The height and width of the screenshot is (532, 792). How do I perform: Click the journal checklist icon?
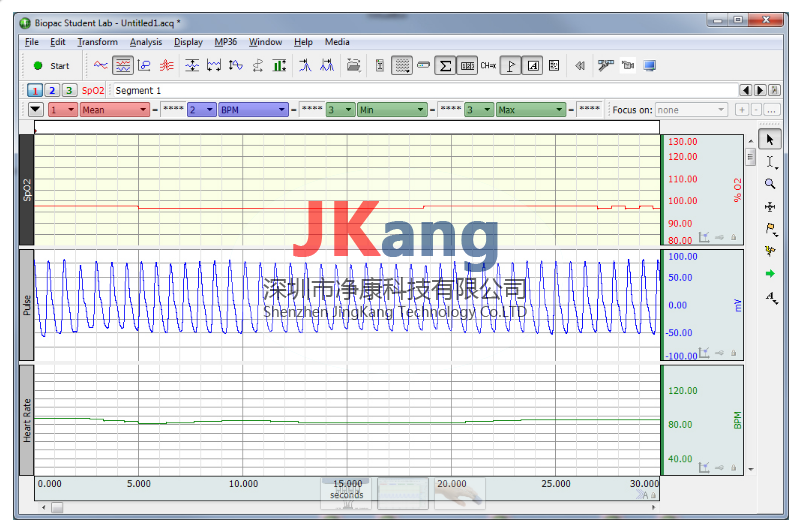click(554, 65)
